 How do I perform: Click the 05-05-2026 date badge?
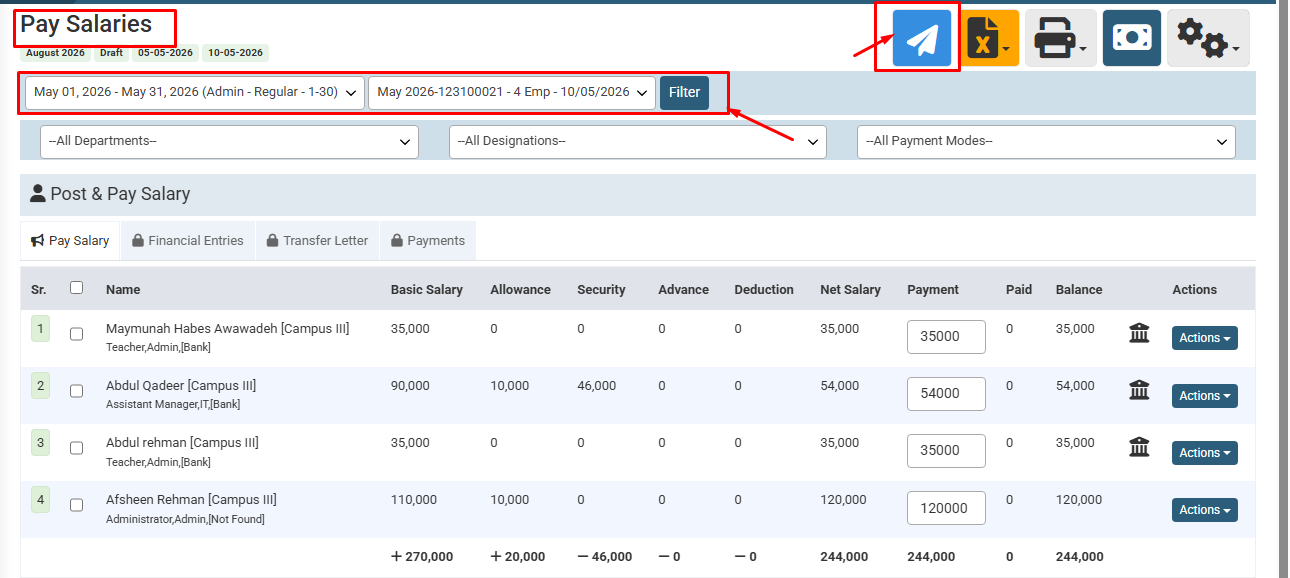pos(165,53)
